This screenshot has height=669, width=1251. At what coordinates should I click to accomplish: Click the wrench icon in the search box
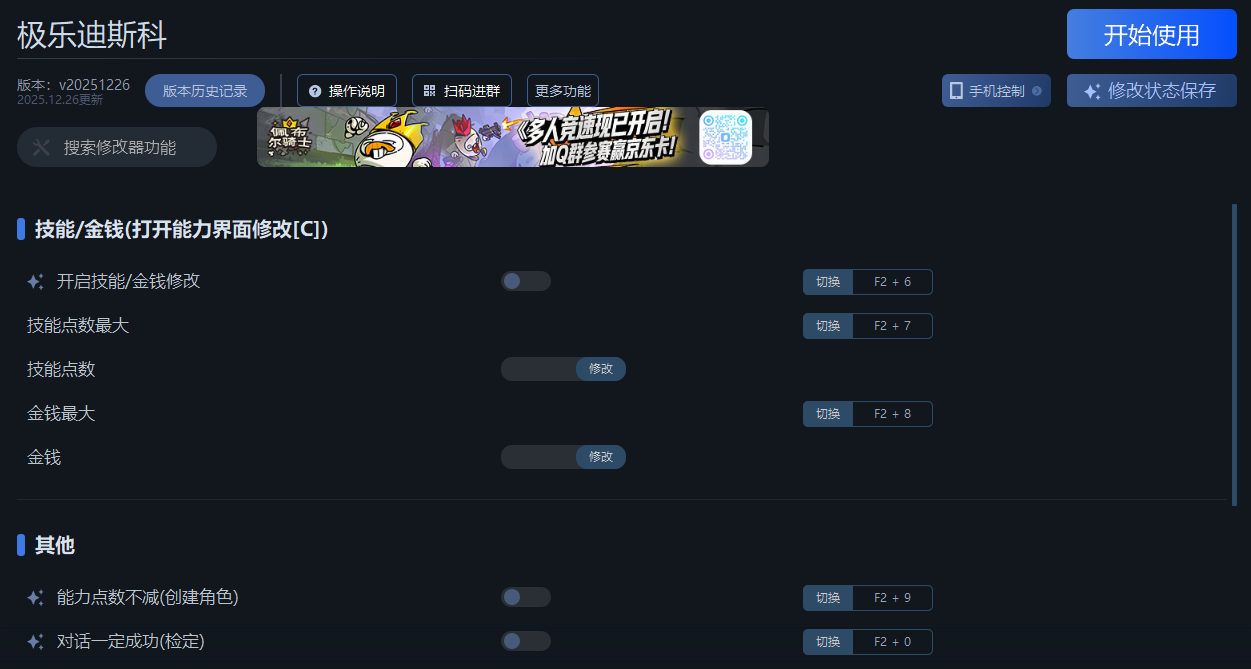click(41, 147)
